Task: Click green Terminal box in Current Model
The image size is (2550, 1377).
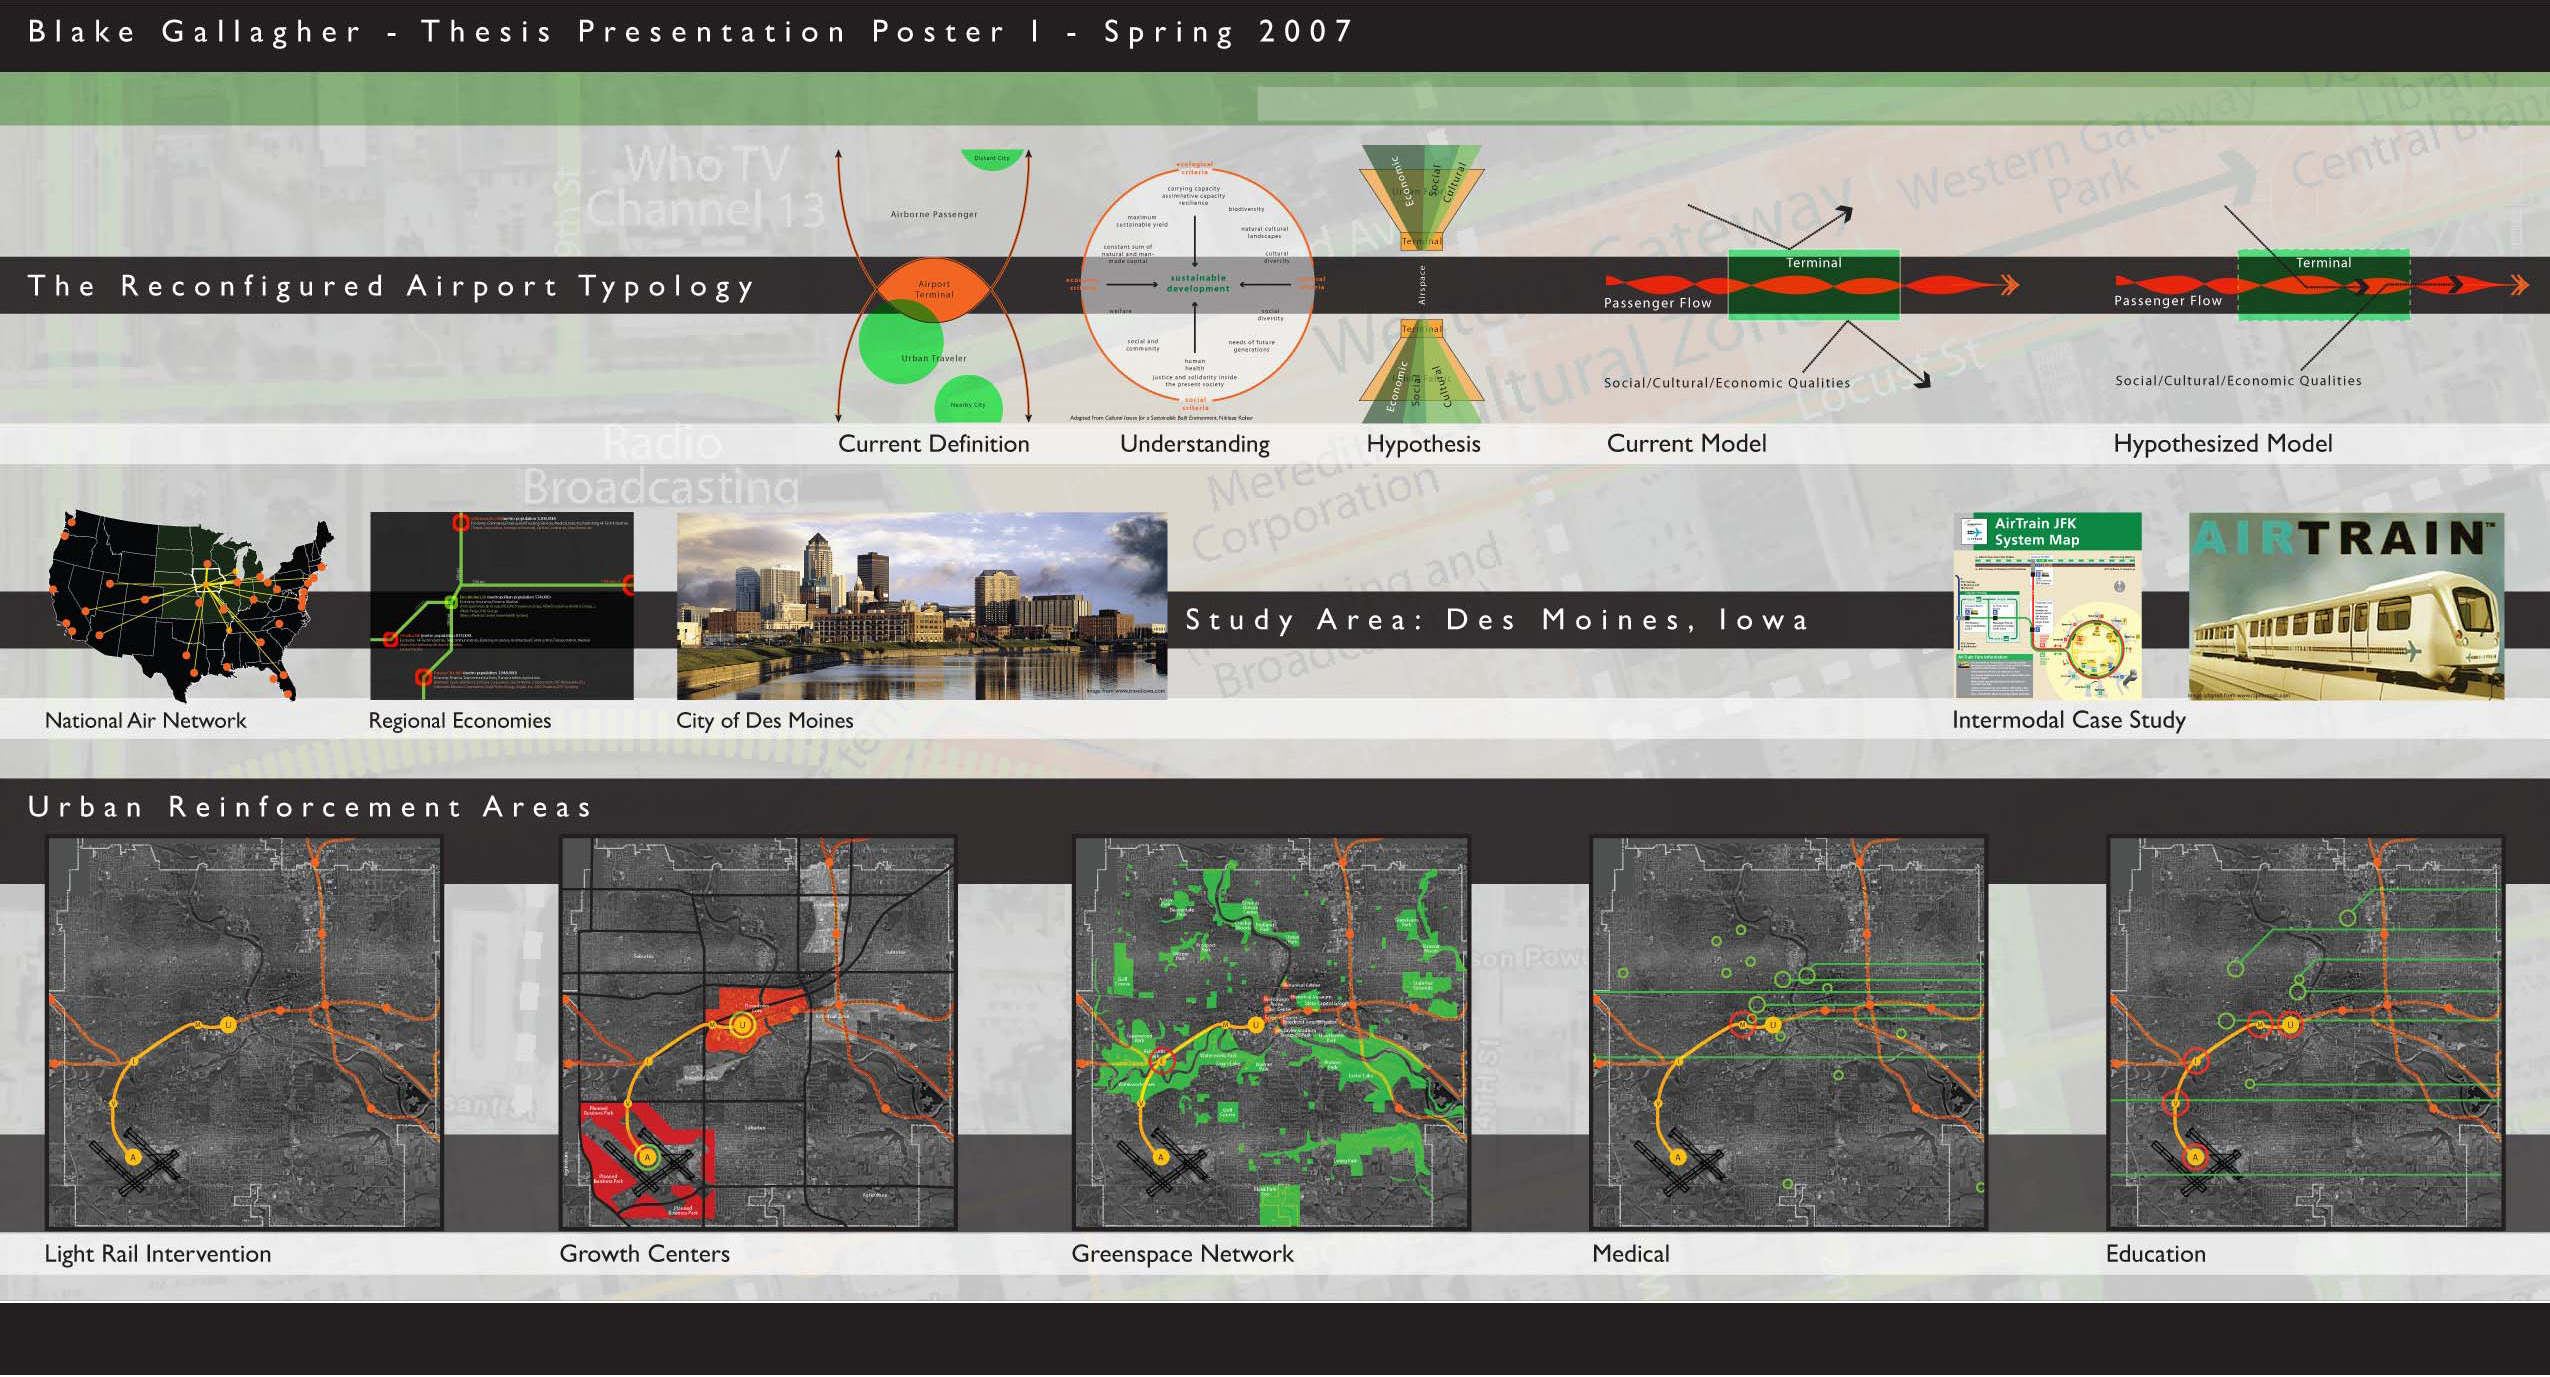Action: pos(1813,285)
